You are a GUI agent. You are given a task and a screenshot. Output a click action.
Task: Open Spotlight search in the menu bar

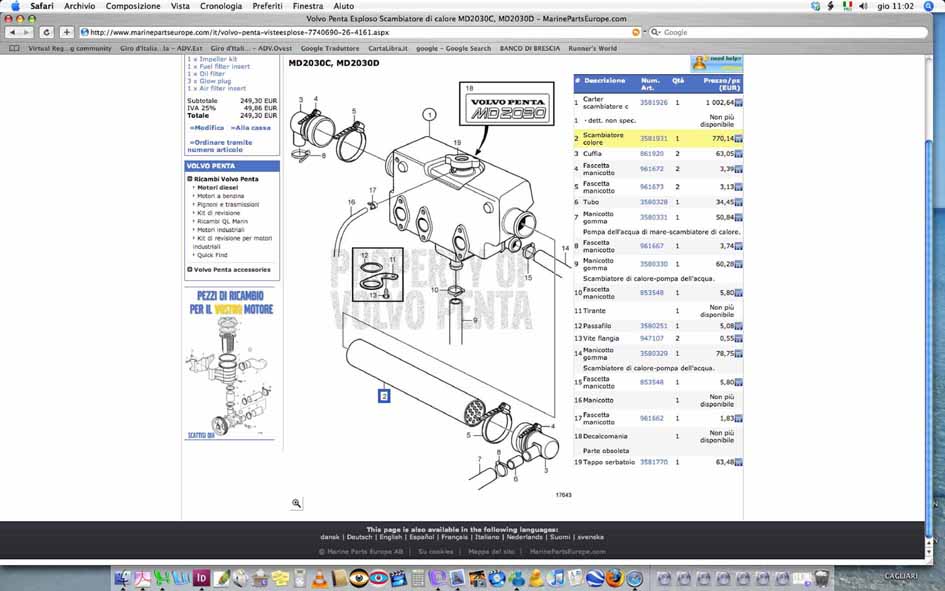click(929, 6)
